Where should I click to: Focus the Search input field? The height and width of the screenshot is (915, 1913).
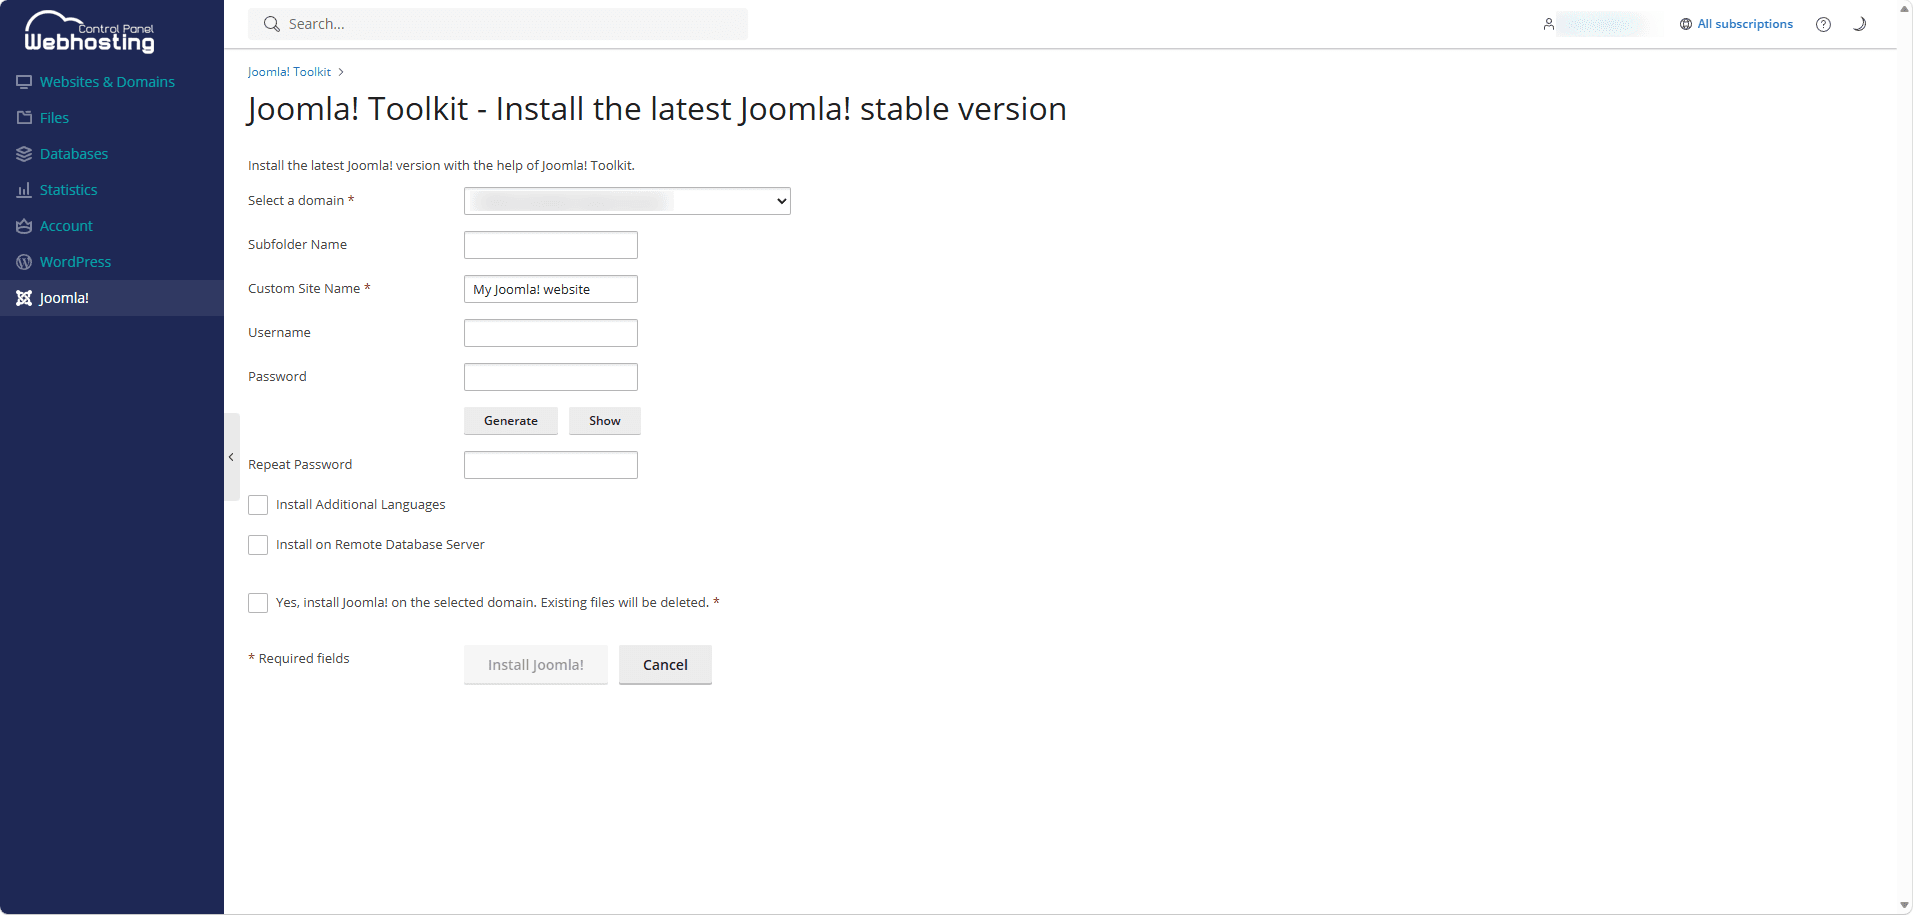[x=498, y=24]
